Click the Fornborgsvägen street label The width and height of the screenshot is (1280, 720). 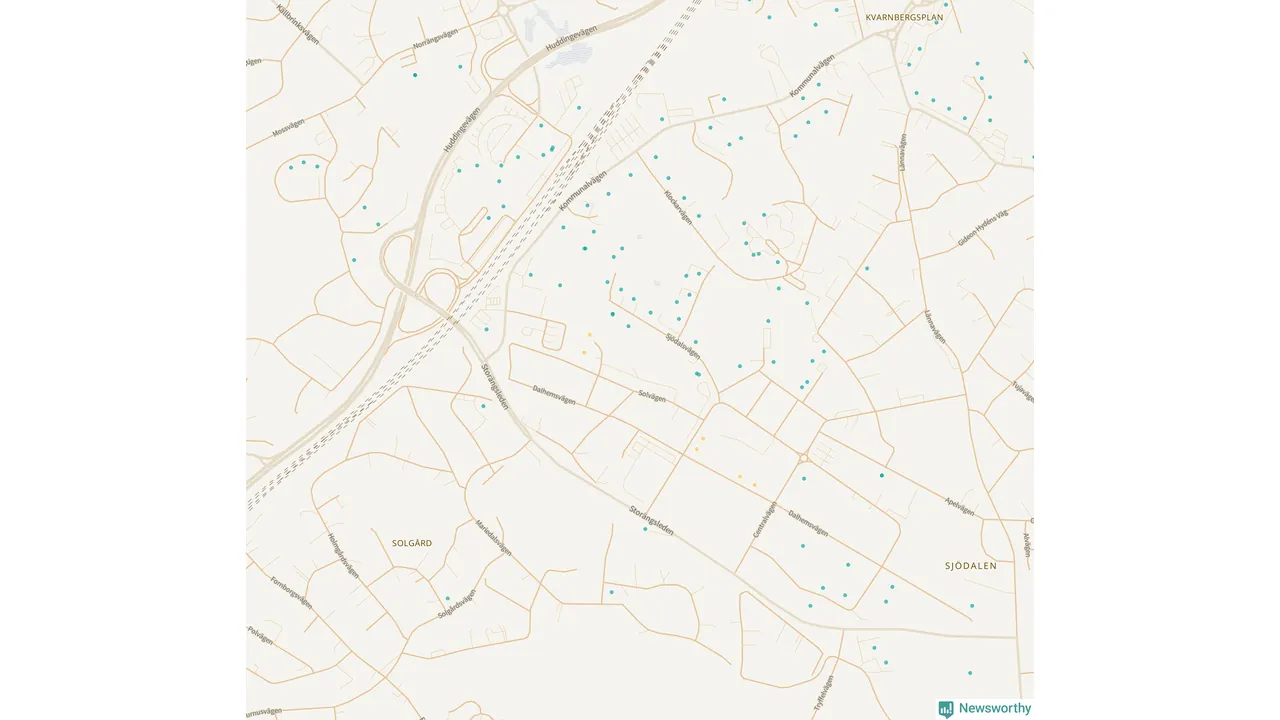291,593
